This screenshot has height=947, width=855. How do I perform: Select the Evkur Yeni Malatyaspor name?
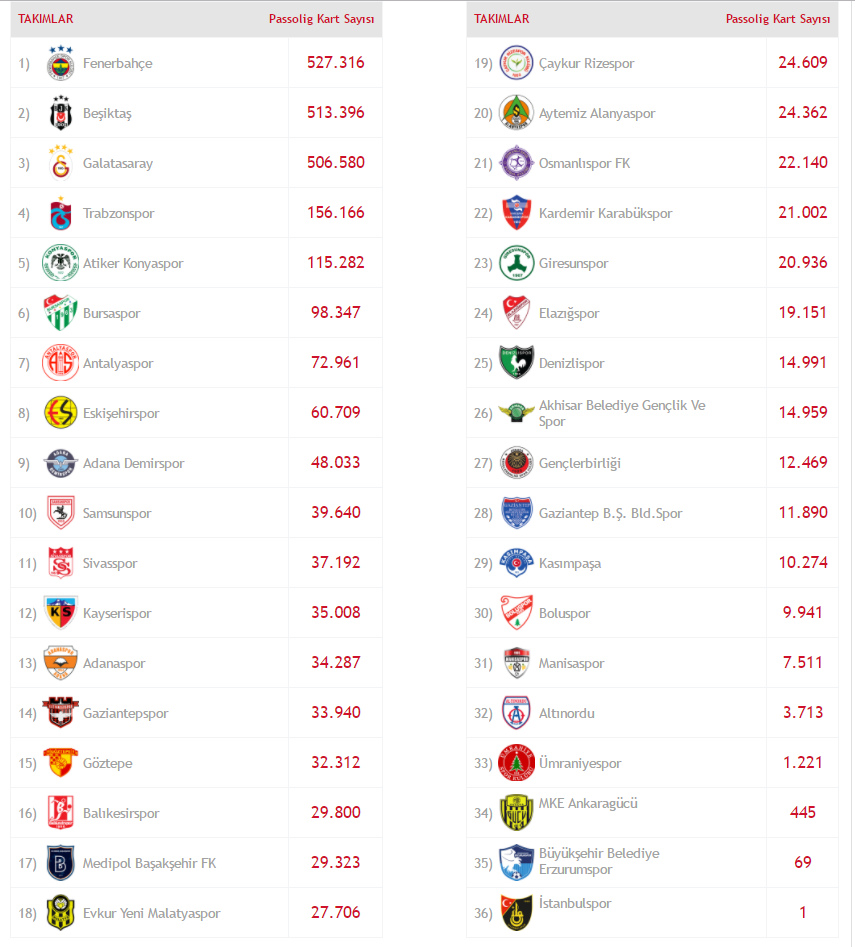(152, 913)
